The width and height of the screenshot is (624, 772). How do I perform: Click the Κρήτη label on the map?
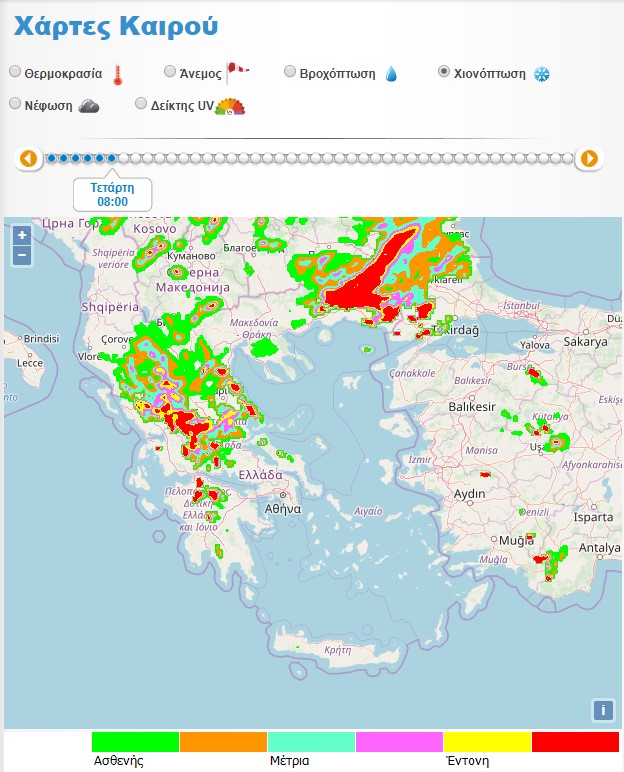click(338, 650)
